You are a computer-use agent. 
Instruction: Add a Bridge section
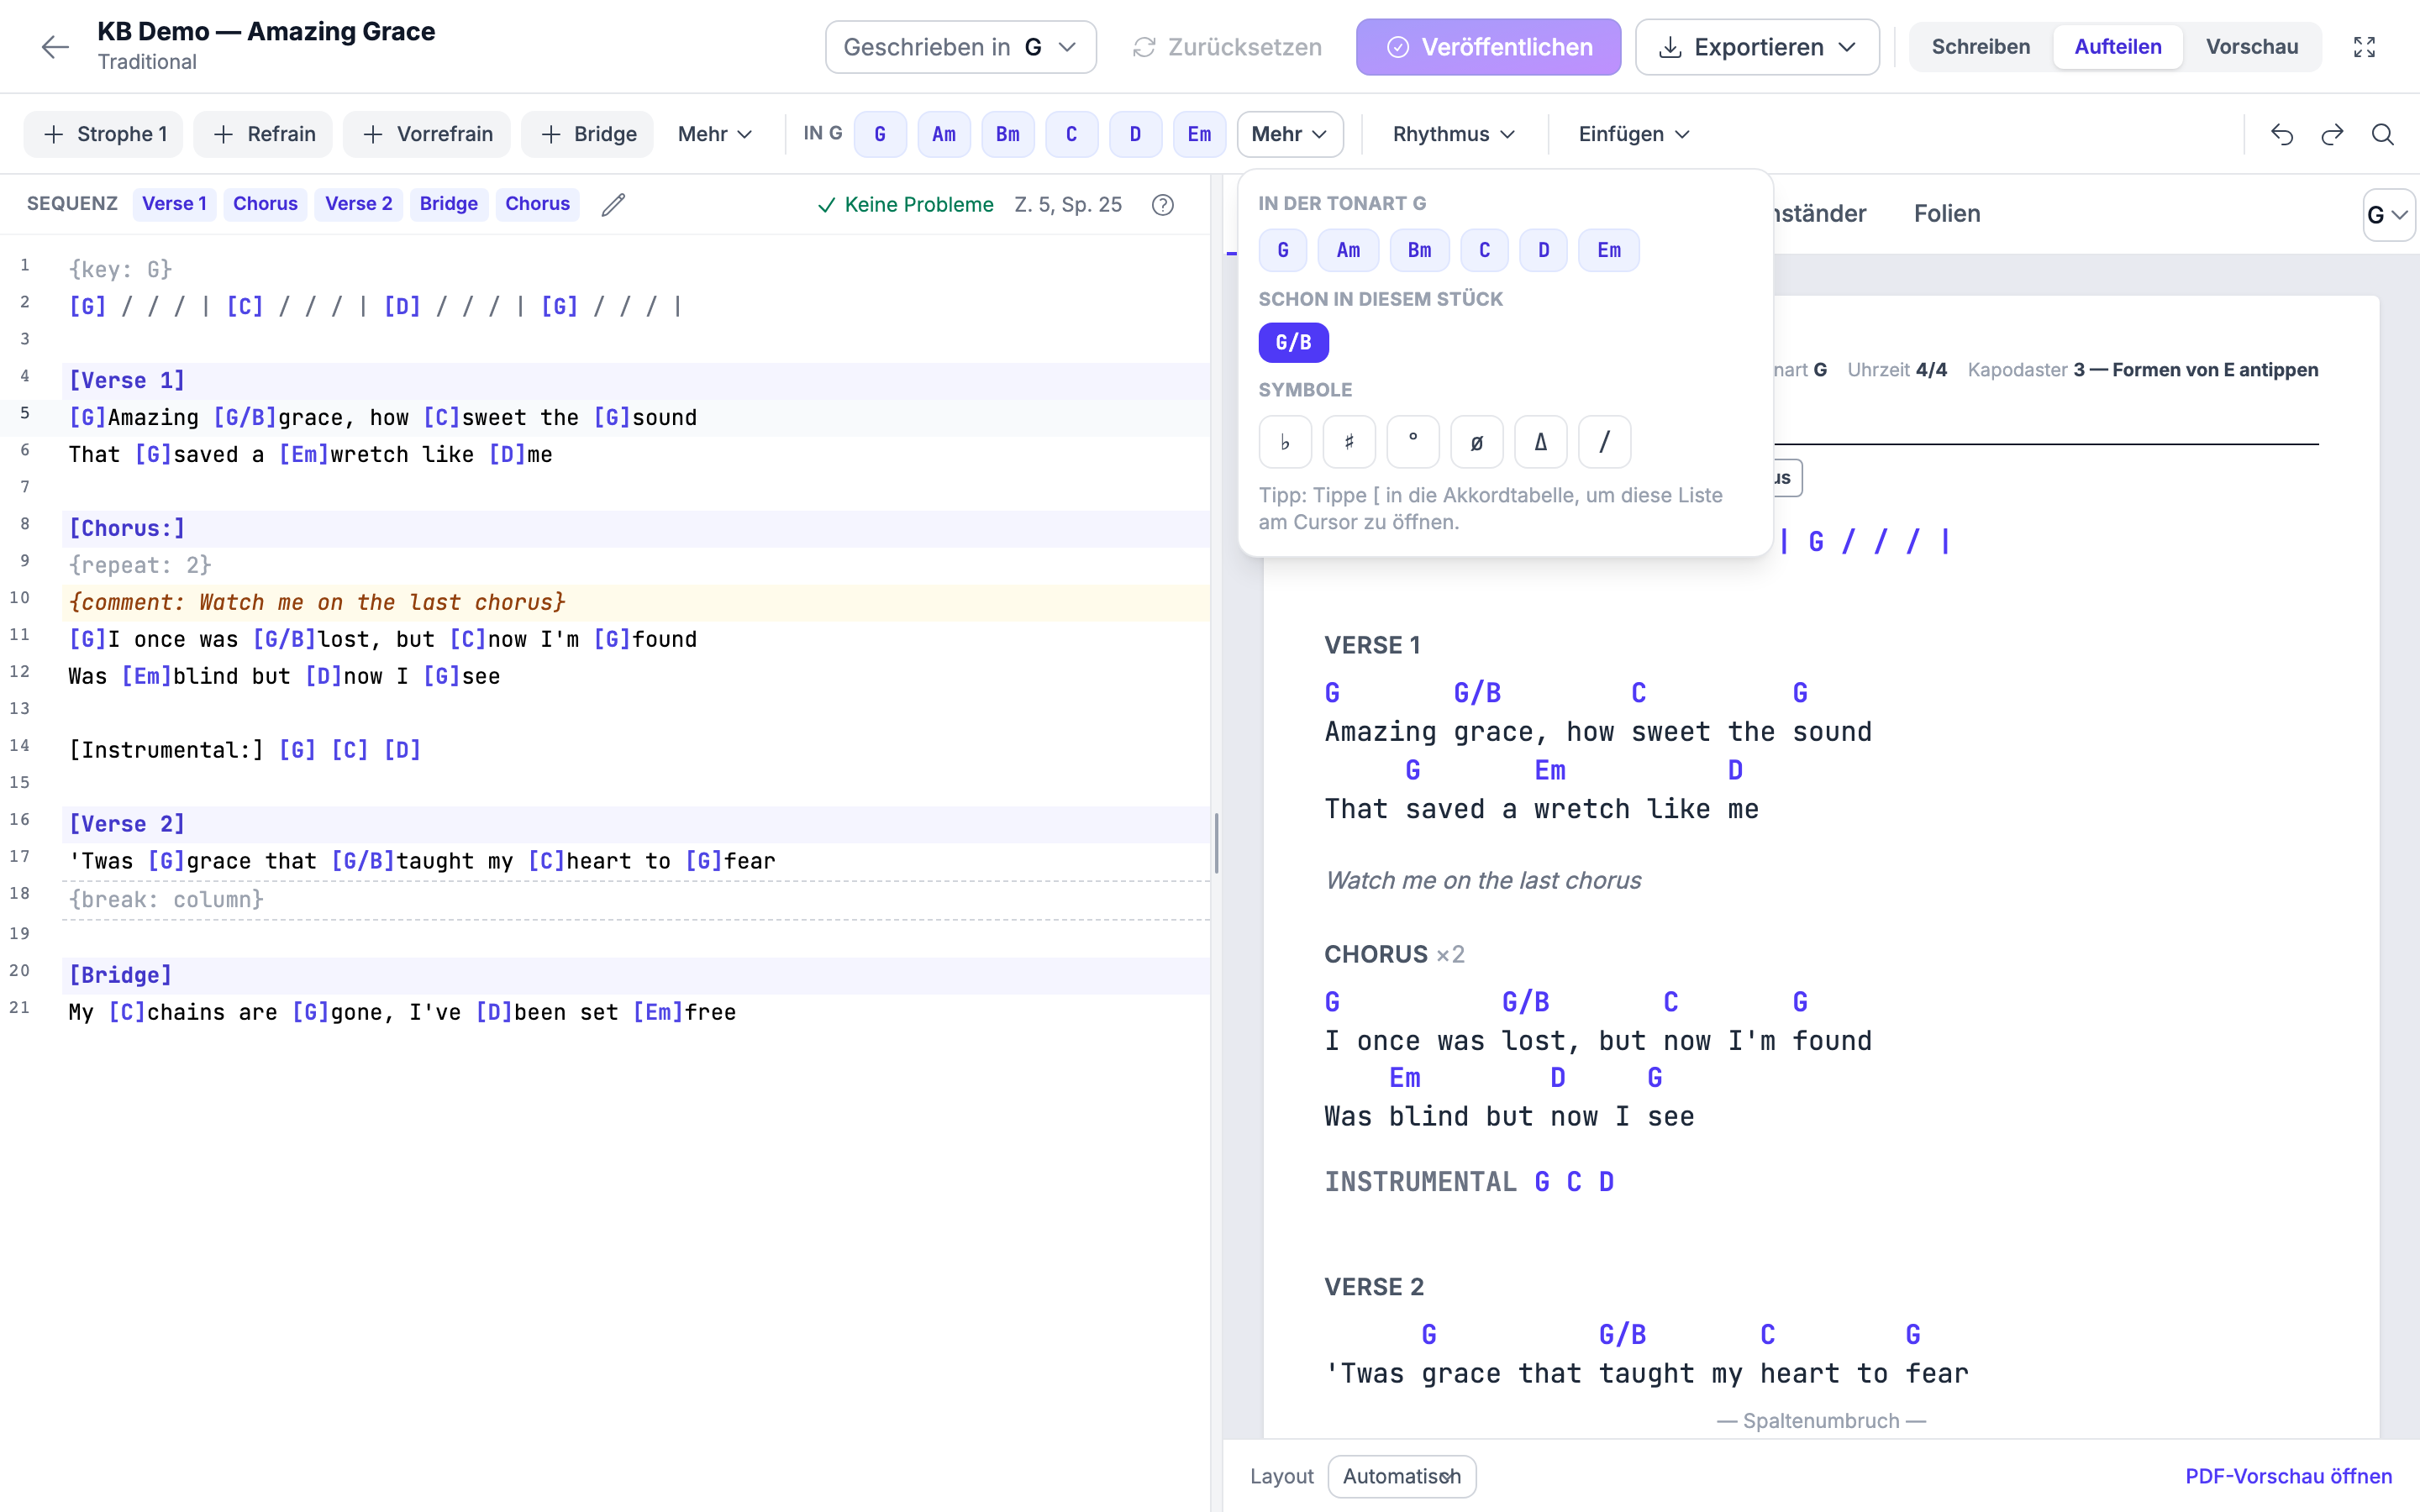pyautogui.click(x=587, y=134)
